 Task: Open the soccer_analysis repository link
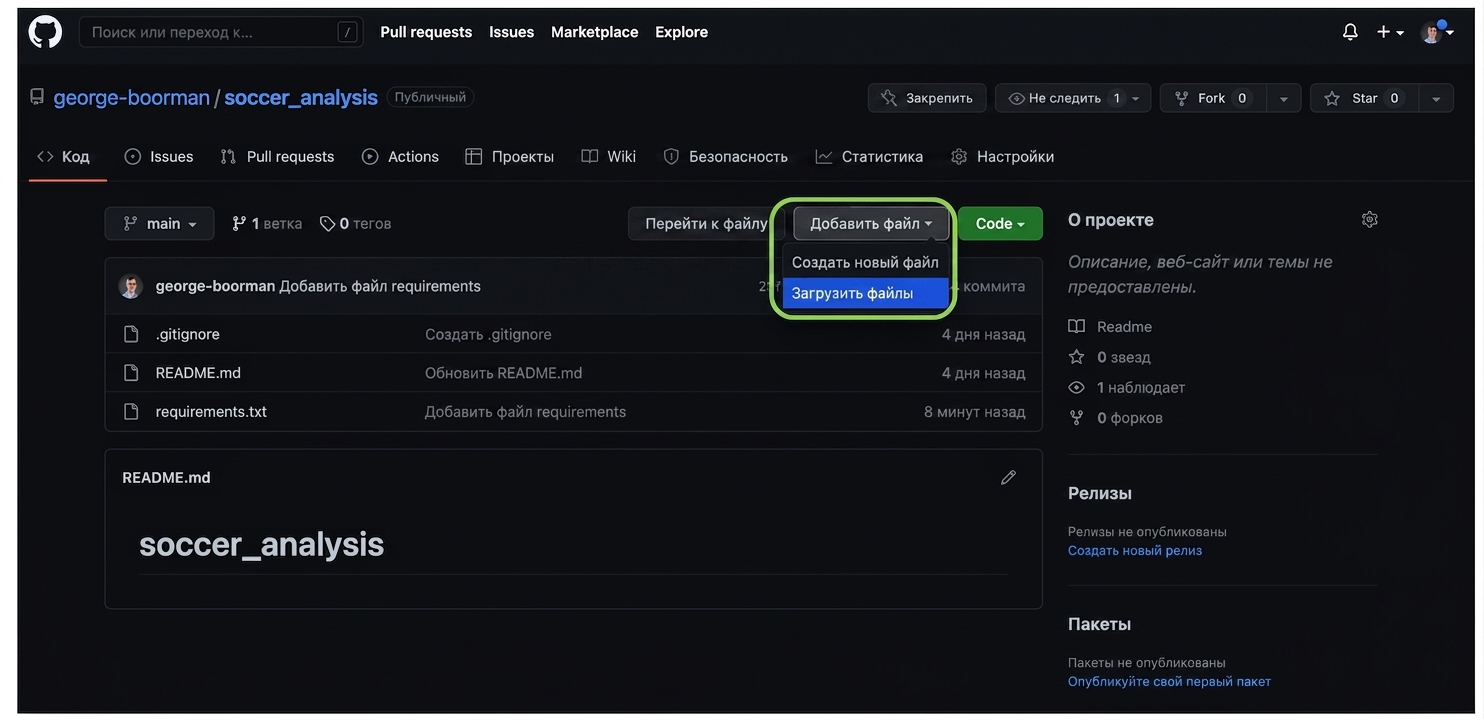pos(301,97)
